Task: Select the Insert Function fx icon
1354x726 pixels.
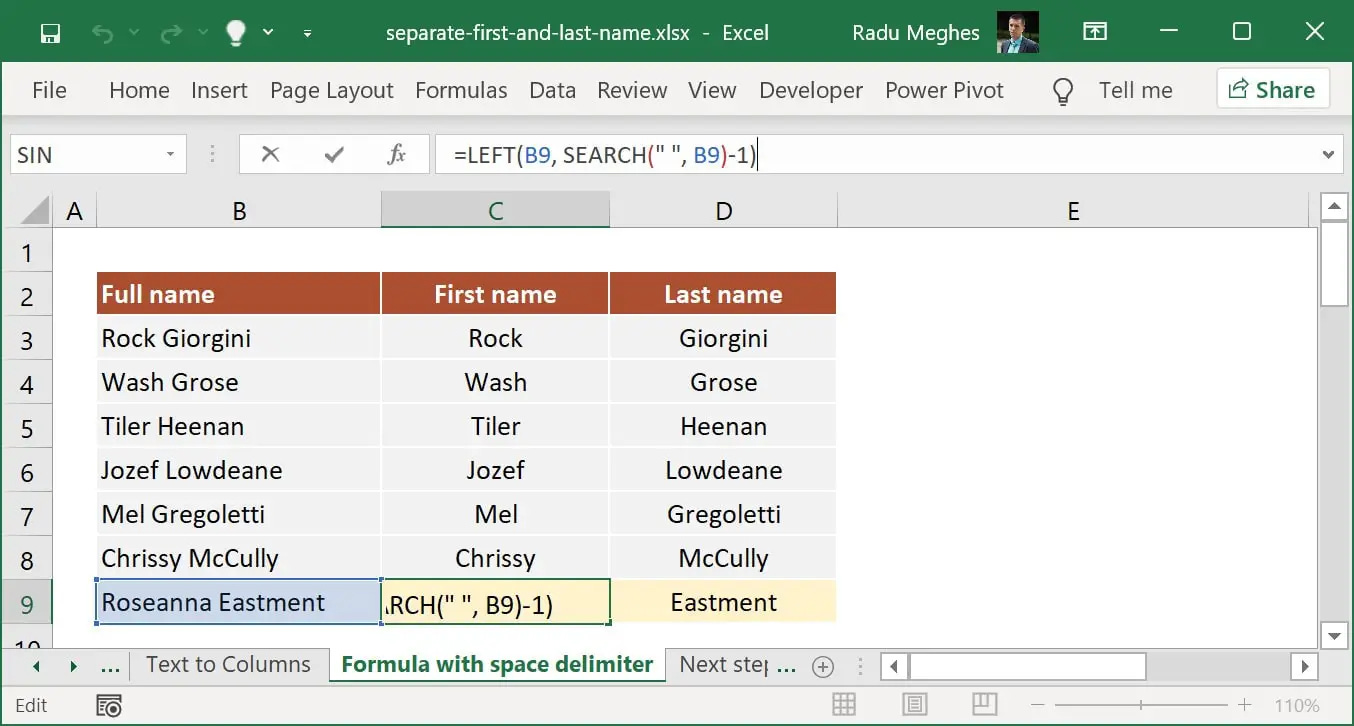Action: (x=397, y=154)
